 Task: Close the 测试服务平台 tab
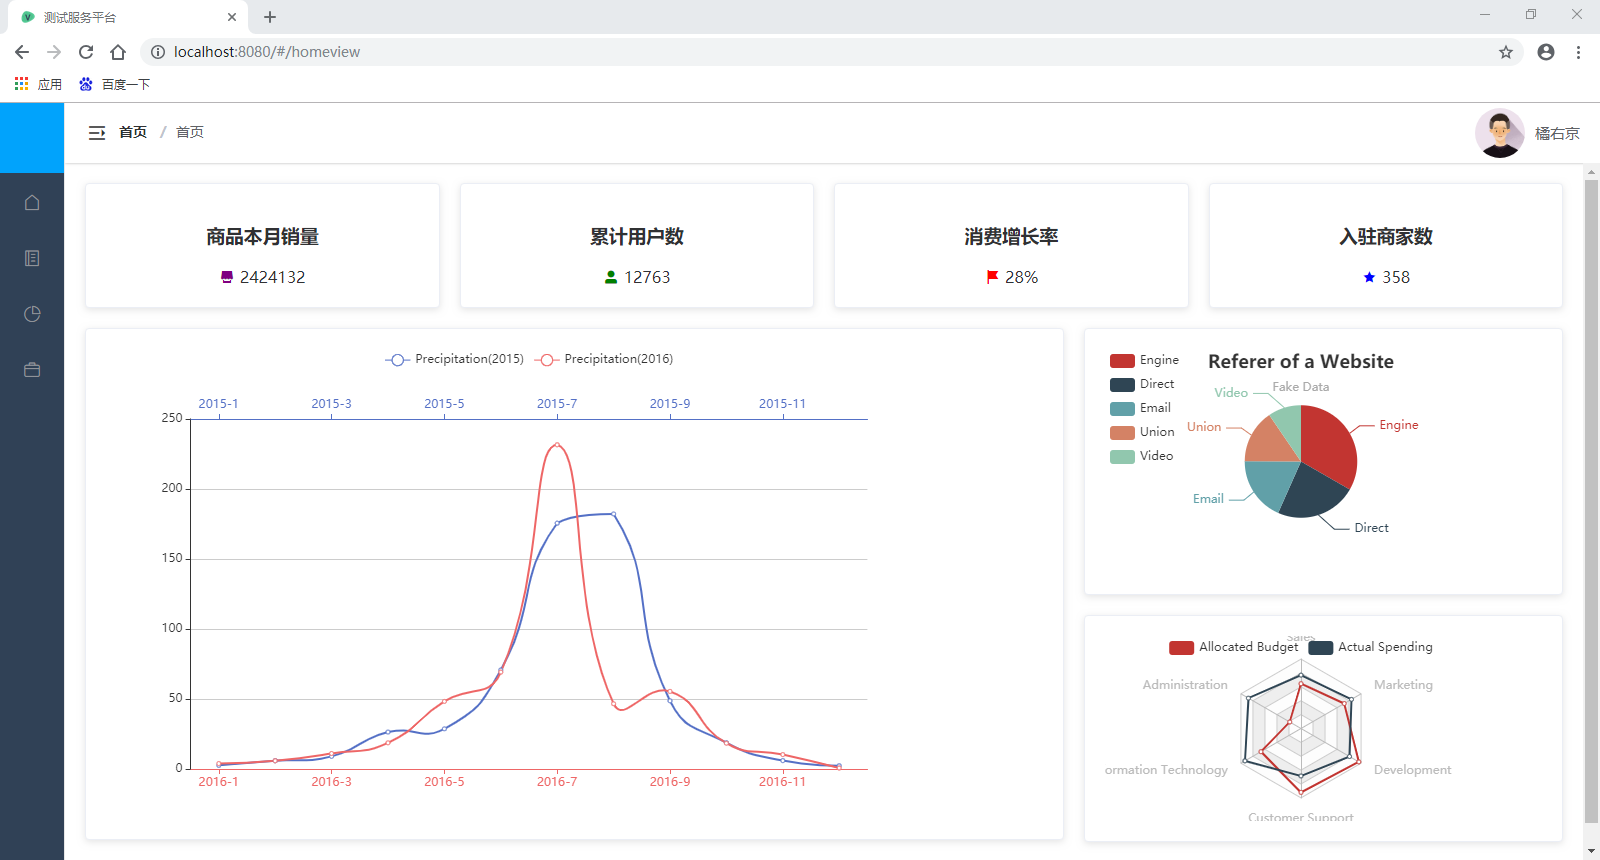232,17
